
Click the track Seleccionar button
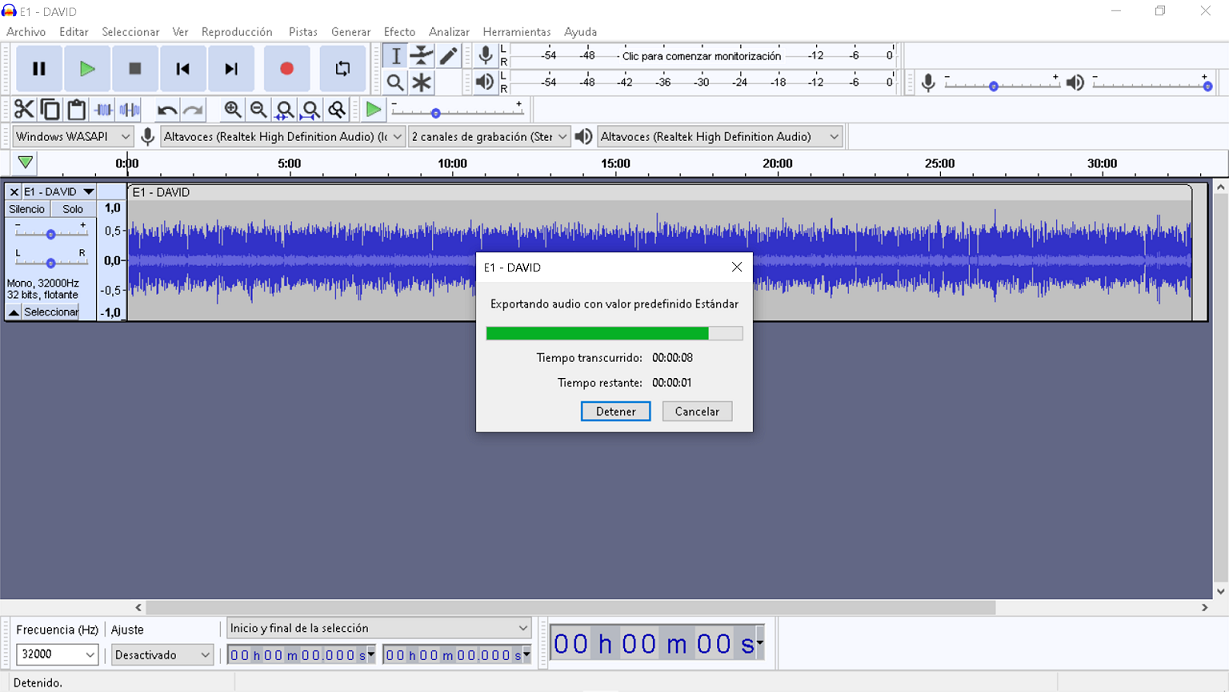click(x=51, y=313)
